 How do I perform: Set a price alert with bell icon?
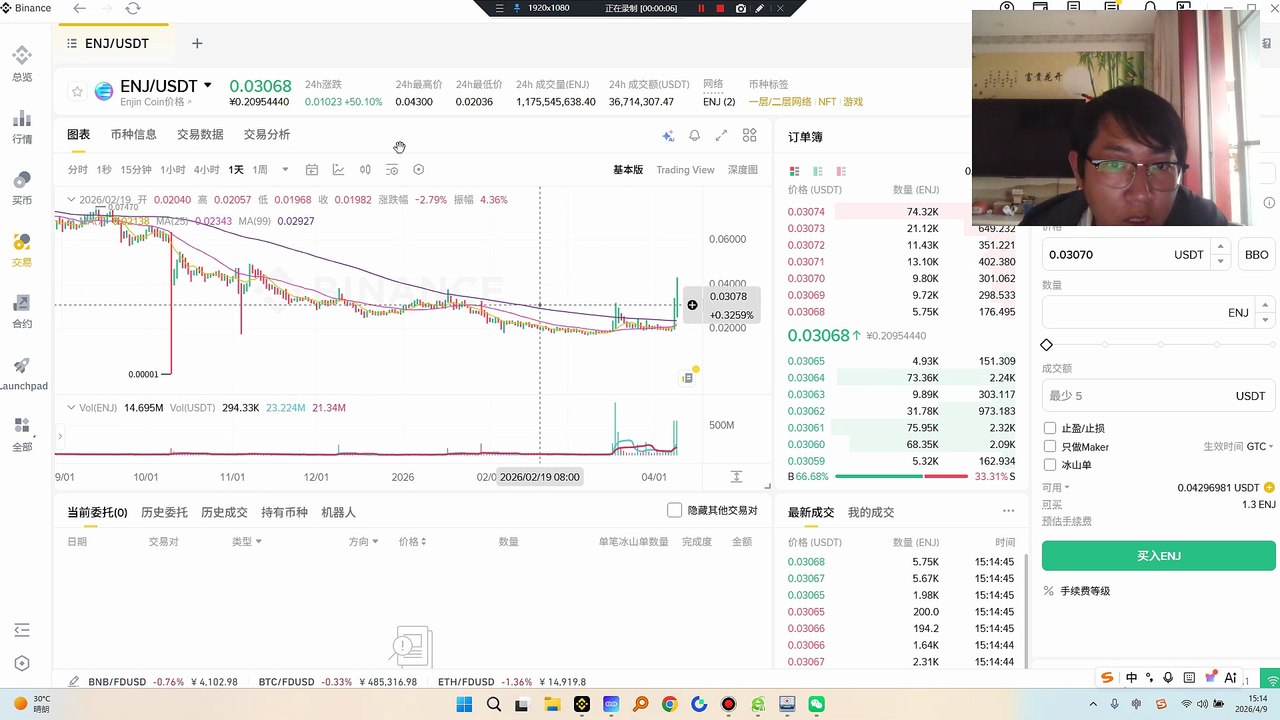coord(694,136)
